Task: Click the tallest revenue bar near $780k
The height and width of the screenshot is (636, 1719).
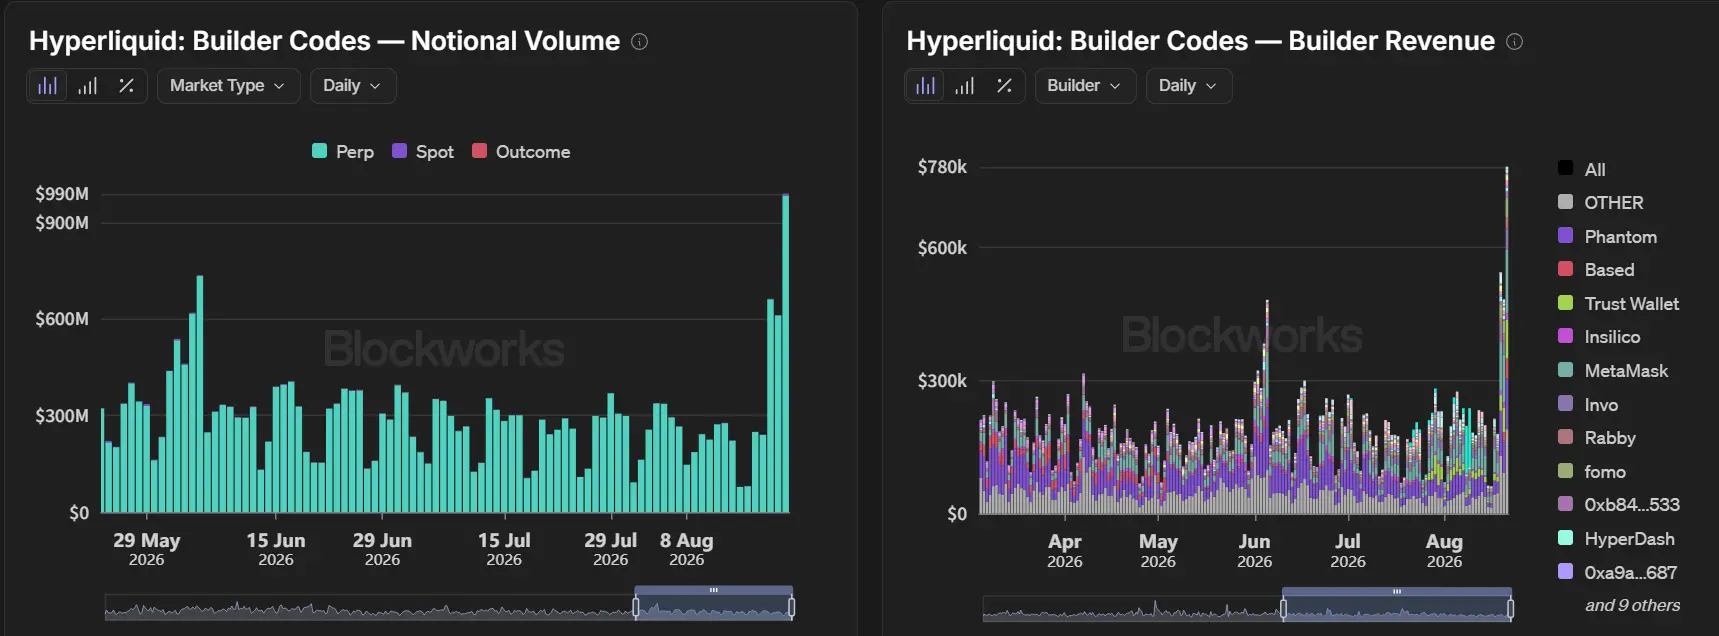Action: tap(1507, 340)
